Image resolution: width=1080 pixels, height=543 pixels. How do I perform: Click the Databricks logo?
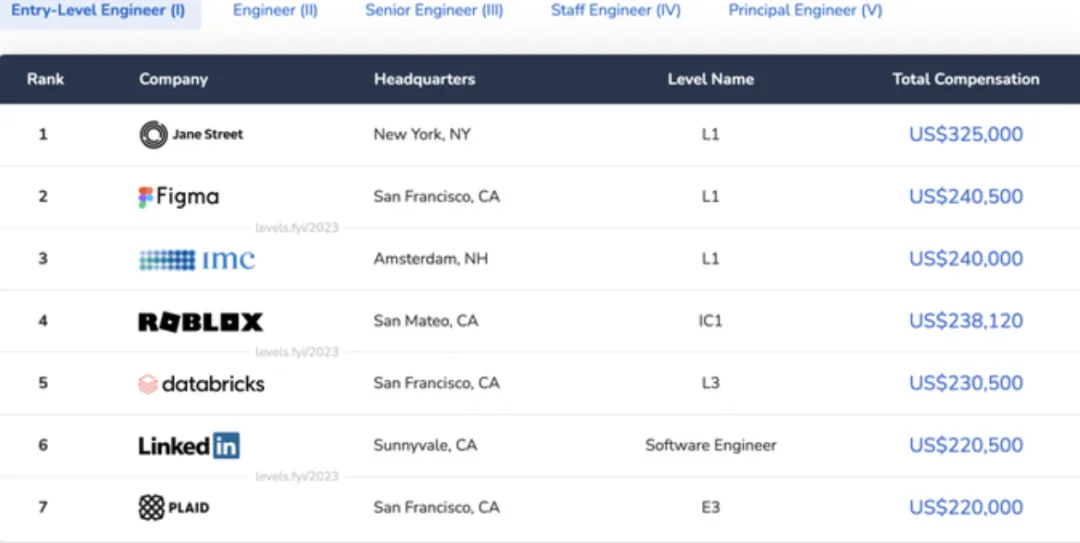click(x=201, y=384)
